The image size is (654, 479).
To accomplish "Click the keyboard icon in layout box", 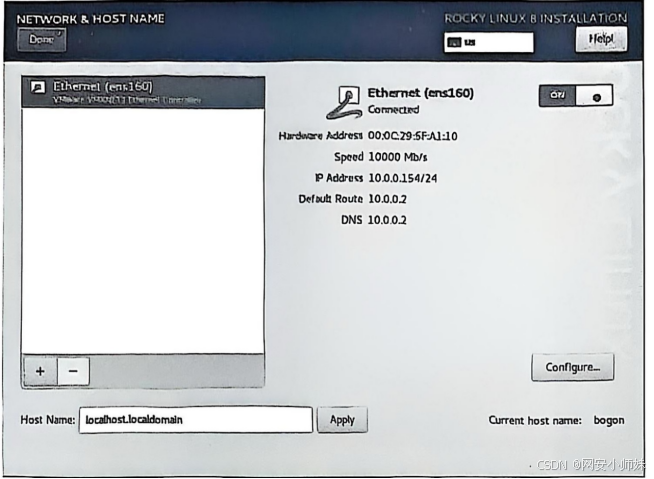I will coord(454,42).
